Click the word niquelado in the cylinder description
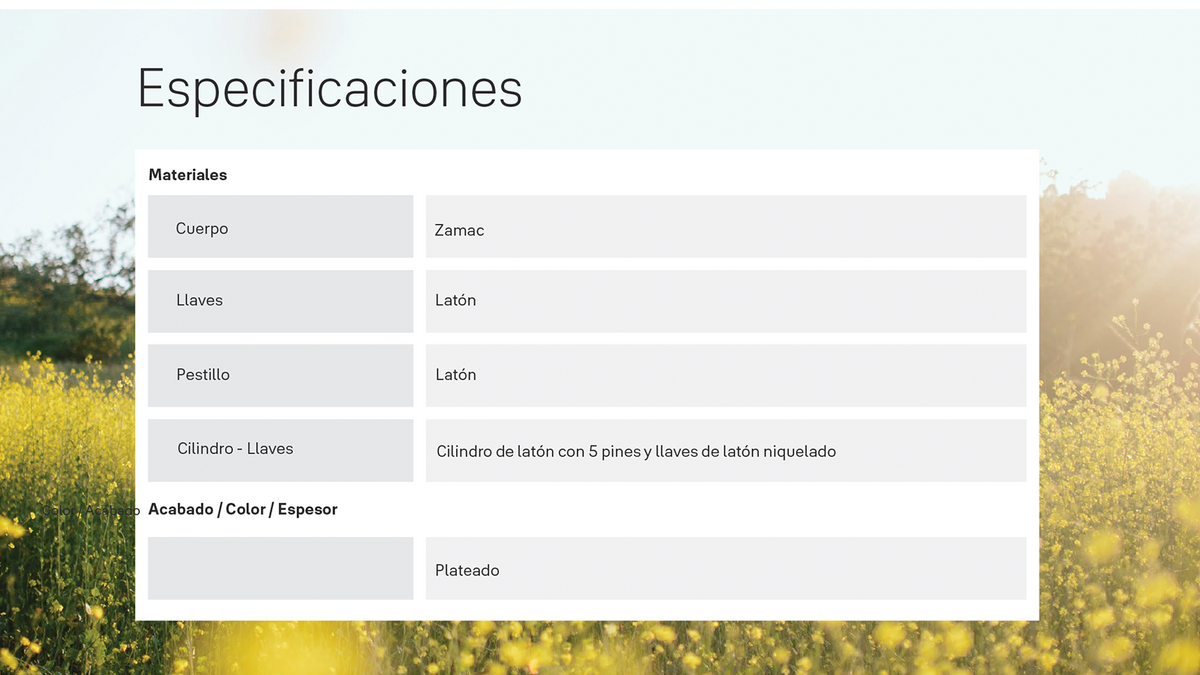 click(800, 451)
